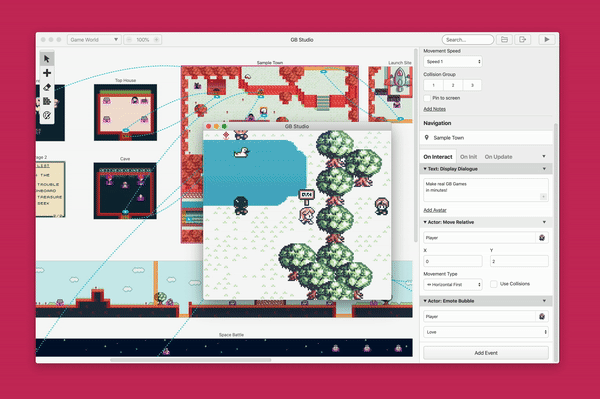This screenshot has width=600, height=399.
Task: Click the zoom in plus button
Action: pos(157,39)
